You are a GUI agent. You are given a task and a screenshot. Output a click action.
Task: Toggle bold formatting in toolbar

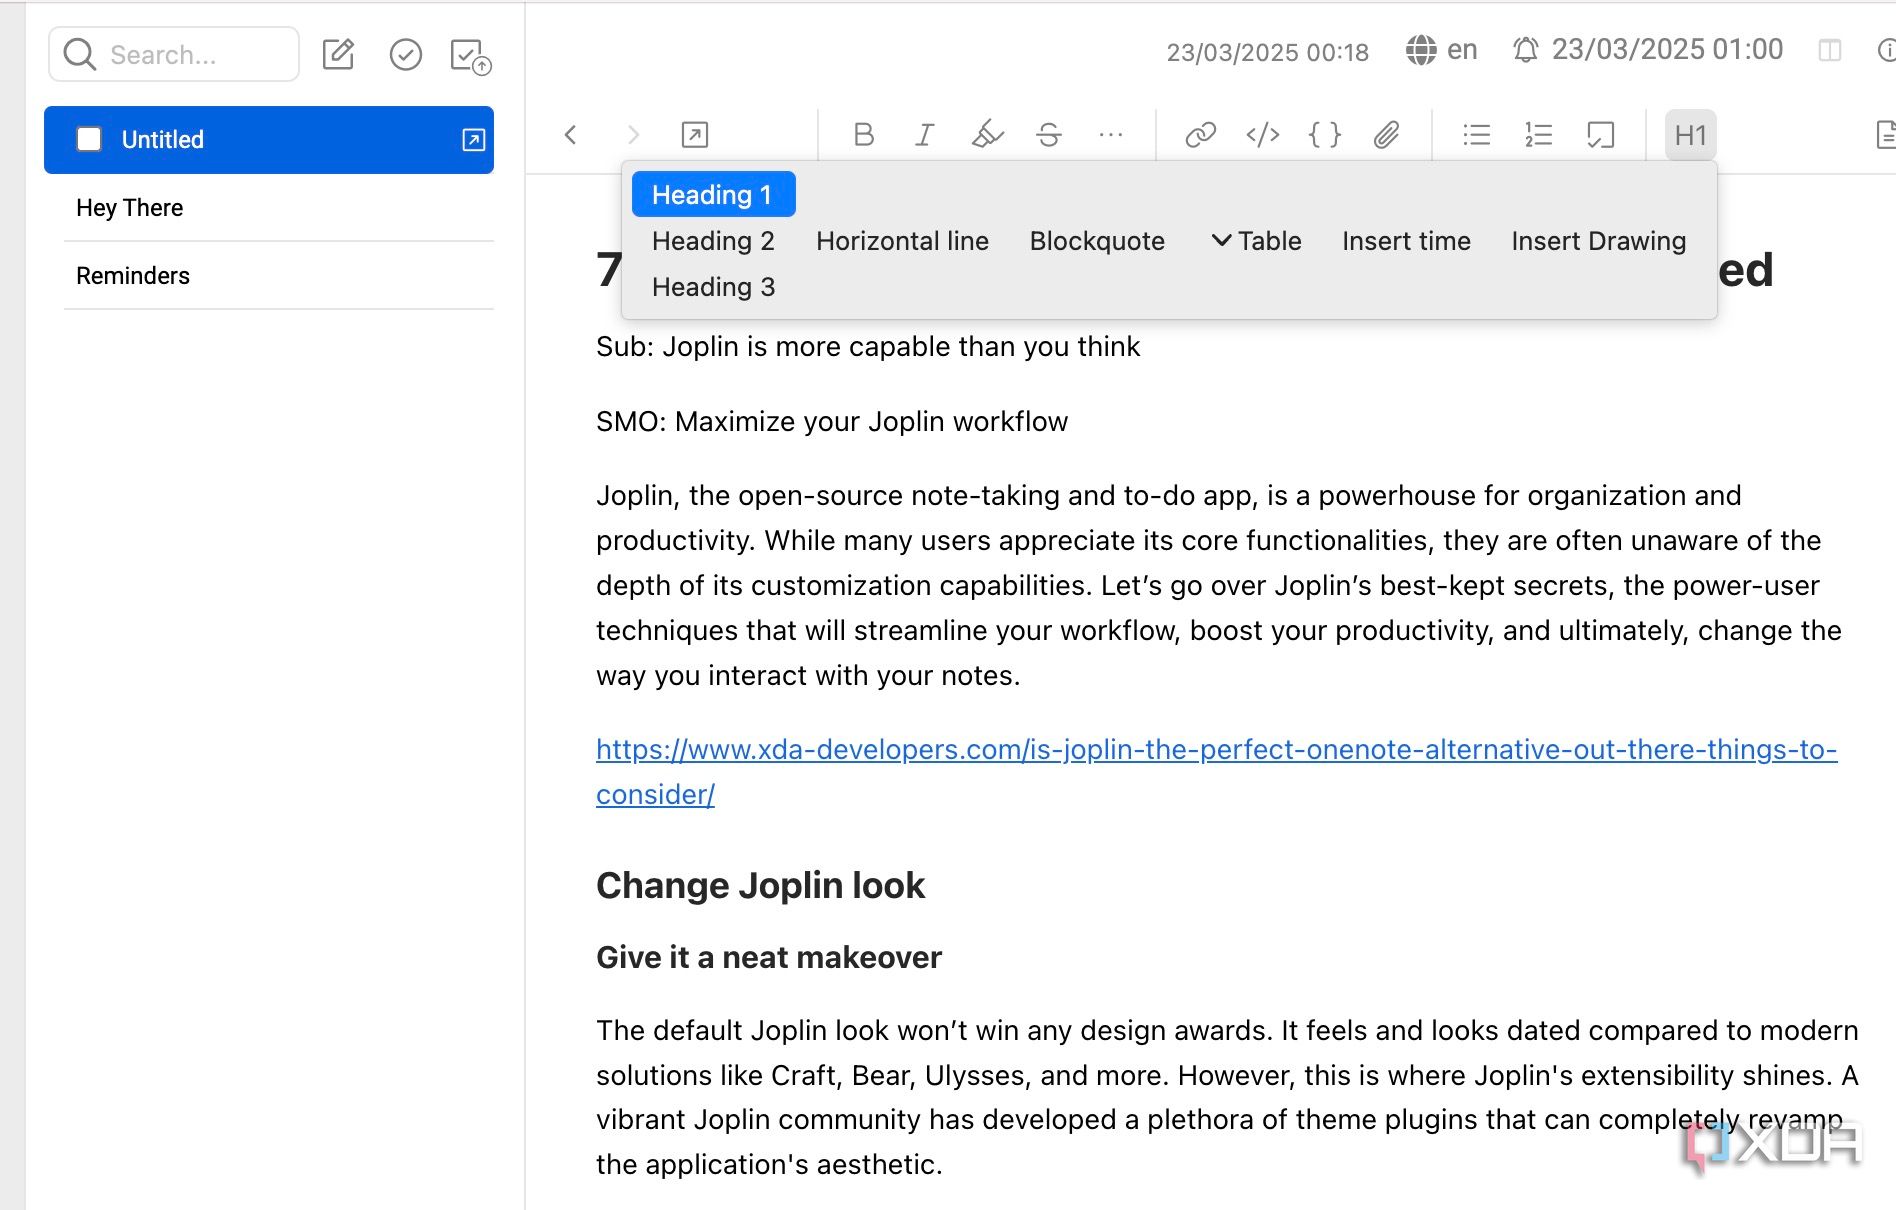pos(864,134)
